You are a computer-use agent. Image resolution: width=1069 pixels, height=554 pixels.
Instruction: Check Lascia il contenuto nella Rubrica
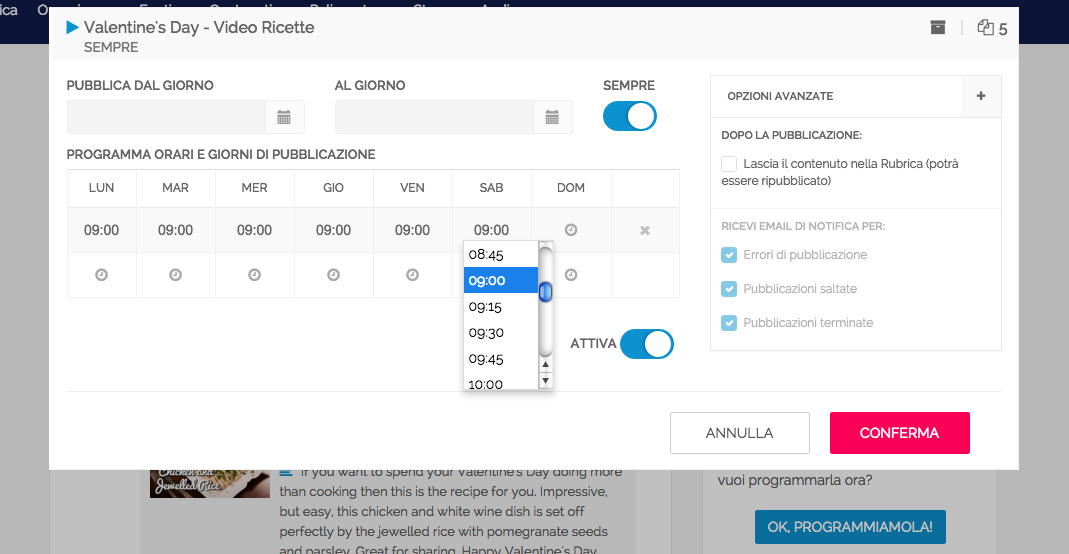[729, 164]
